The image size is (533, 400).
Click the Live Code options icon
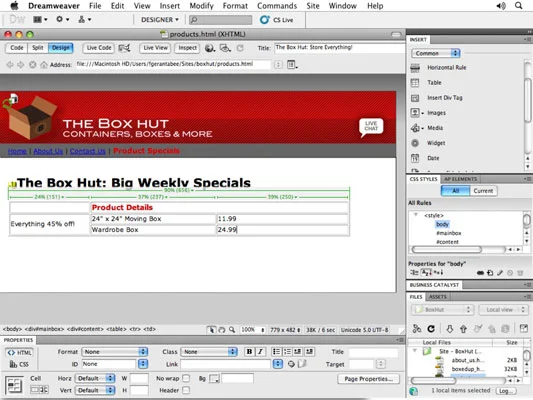coord(124,48)
